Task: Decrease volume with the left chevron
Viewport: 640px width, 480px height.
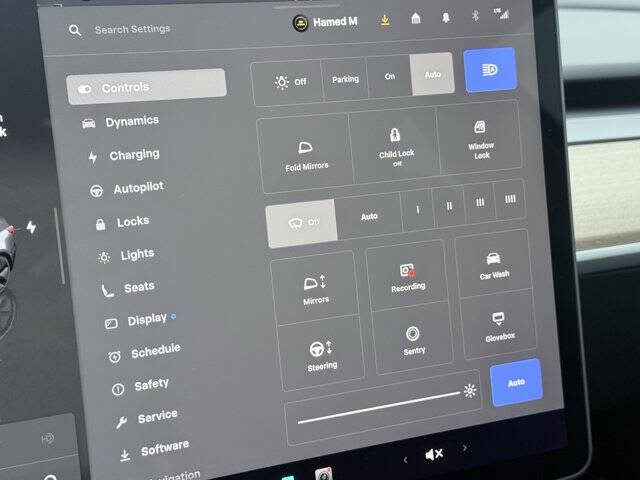Action: (405, 460)
